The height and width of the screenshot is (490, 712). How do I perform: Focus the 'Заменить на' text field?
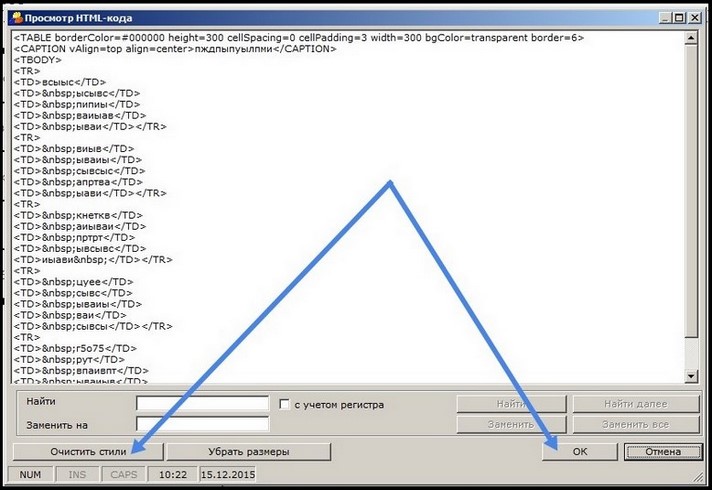tap(202, 424)
